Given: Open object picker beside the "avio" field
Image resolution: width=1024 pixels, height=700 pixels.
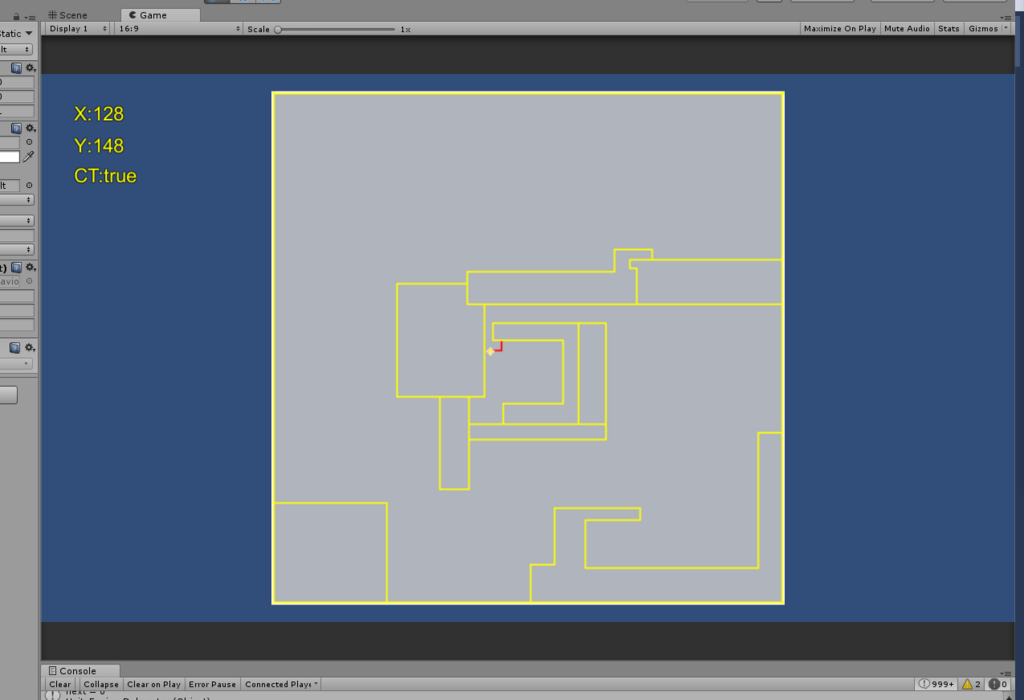Looking at the screenshot, I should (29, 281).
